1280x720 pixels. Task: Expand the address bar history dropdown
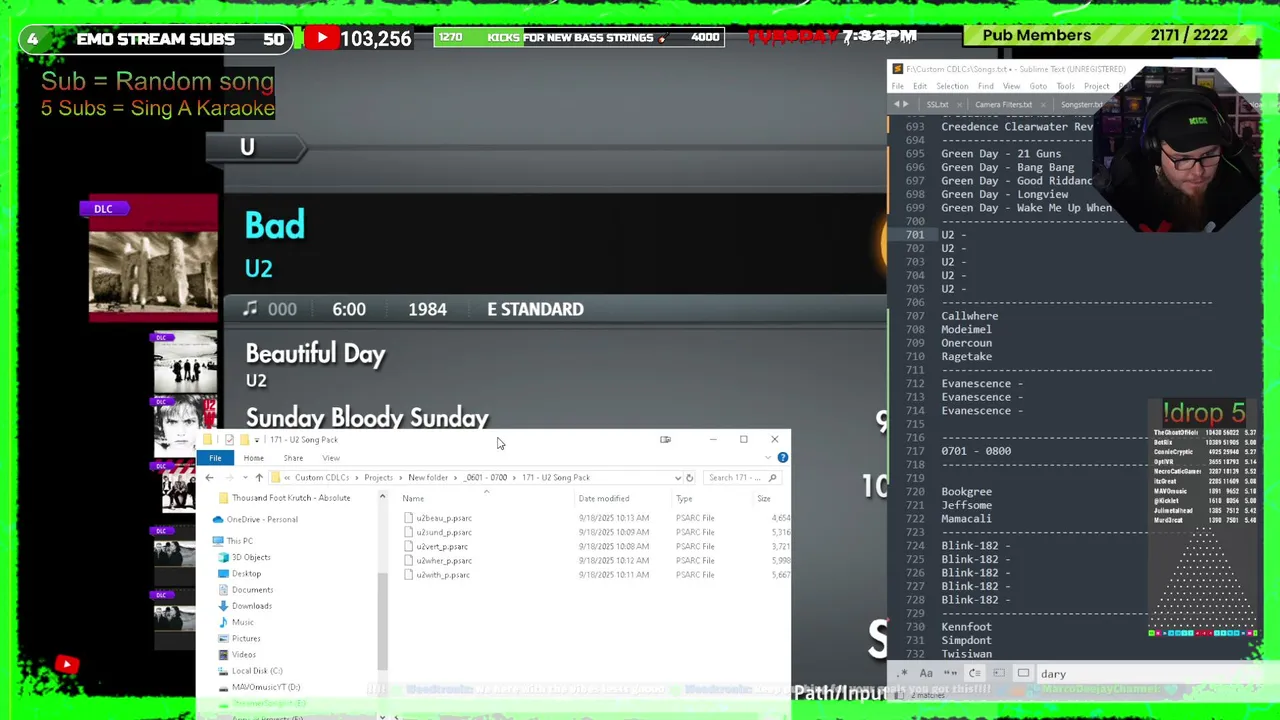tap(678, 478)
